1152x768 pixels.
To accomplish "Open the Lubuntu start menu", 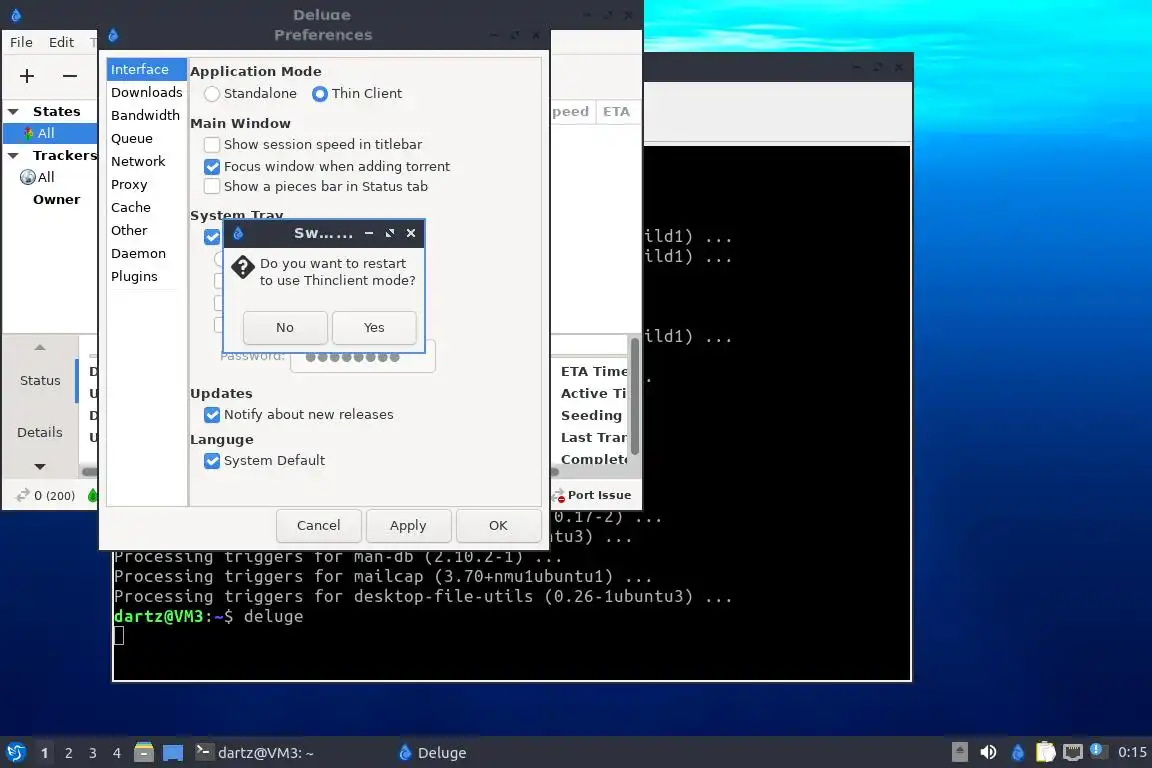I will (x=15, y=753).
